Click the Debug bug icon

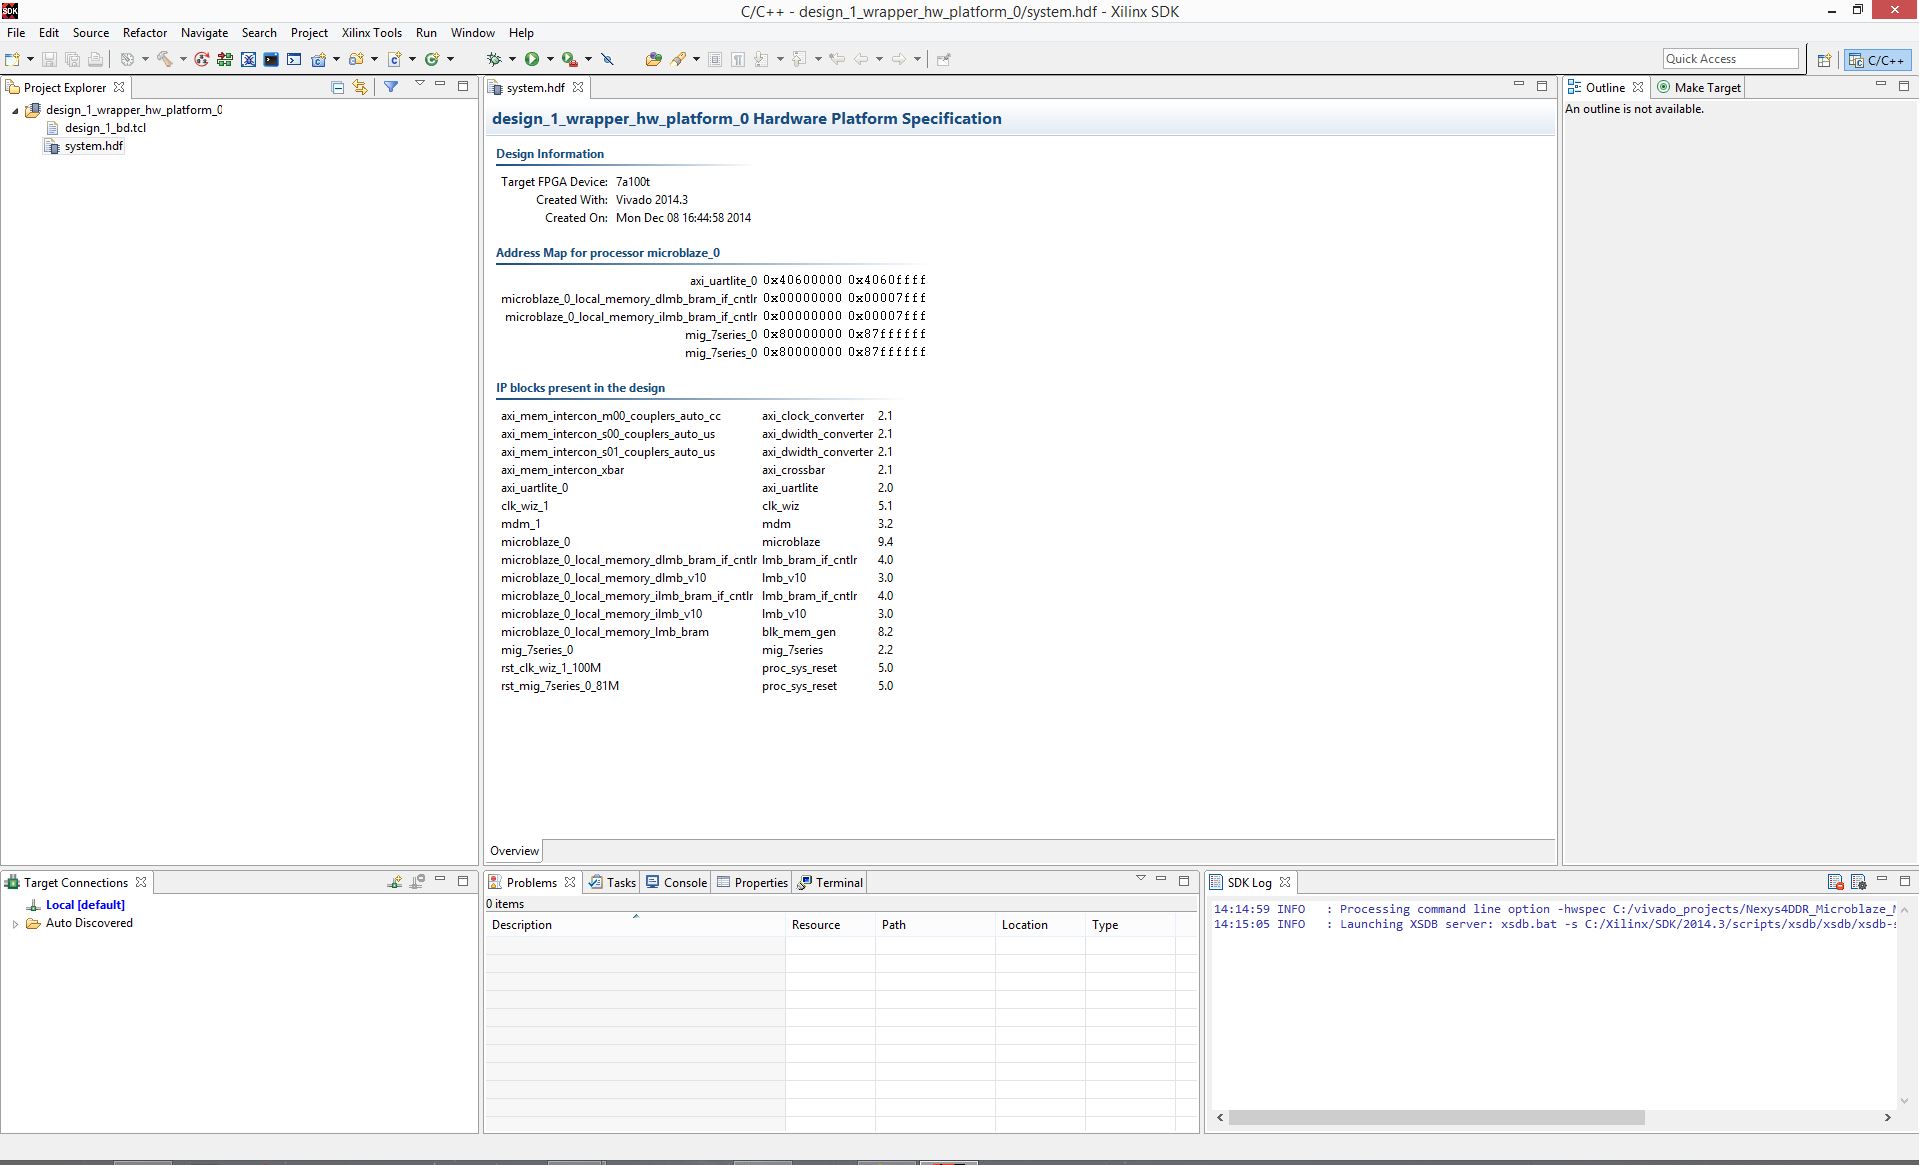494,59
